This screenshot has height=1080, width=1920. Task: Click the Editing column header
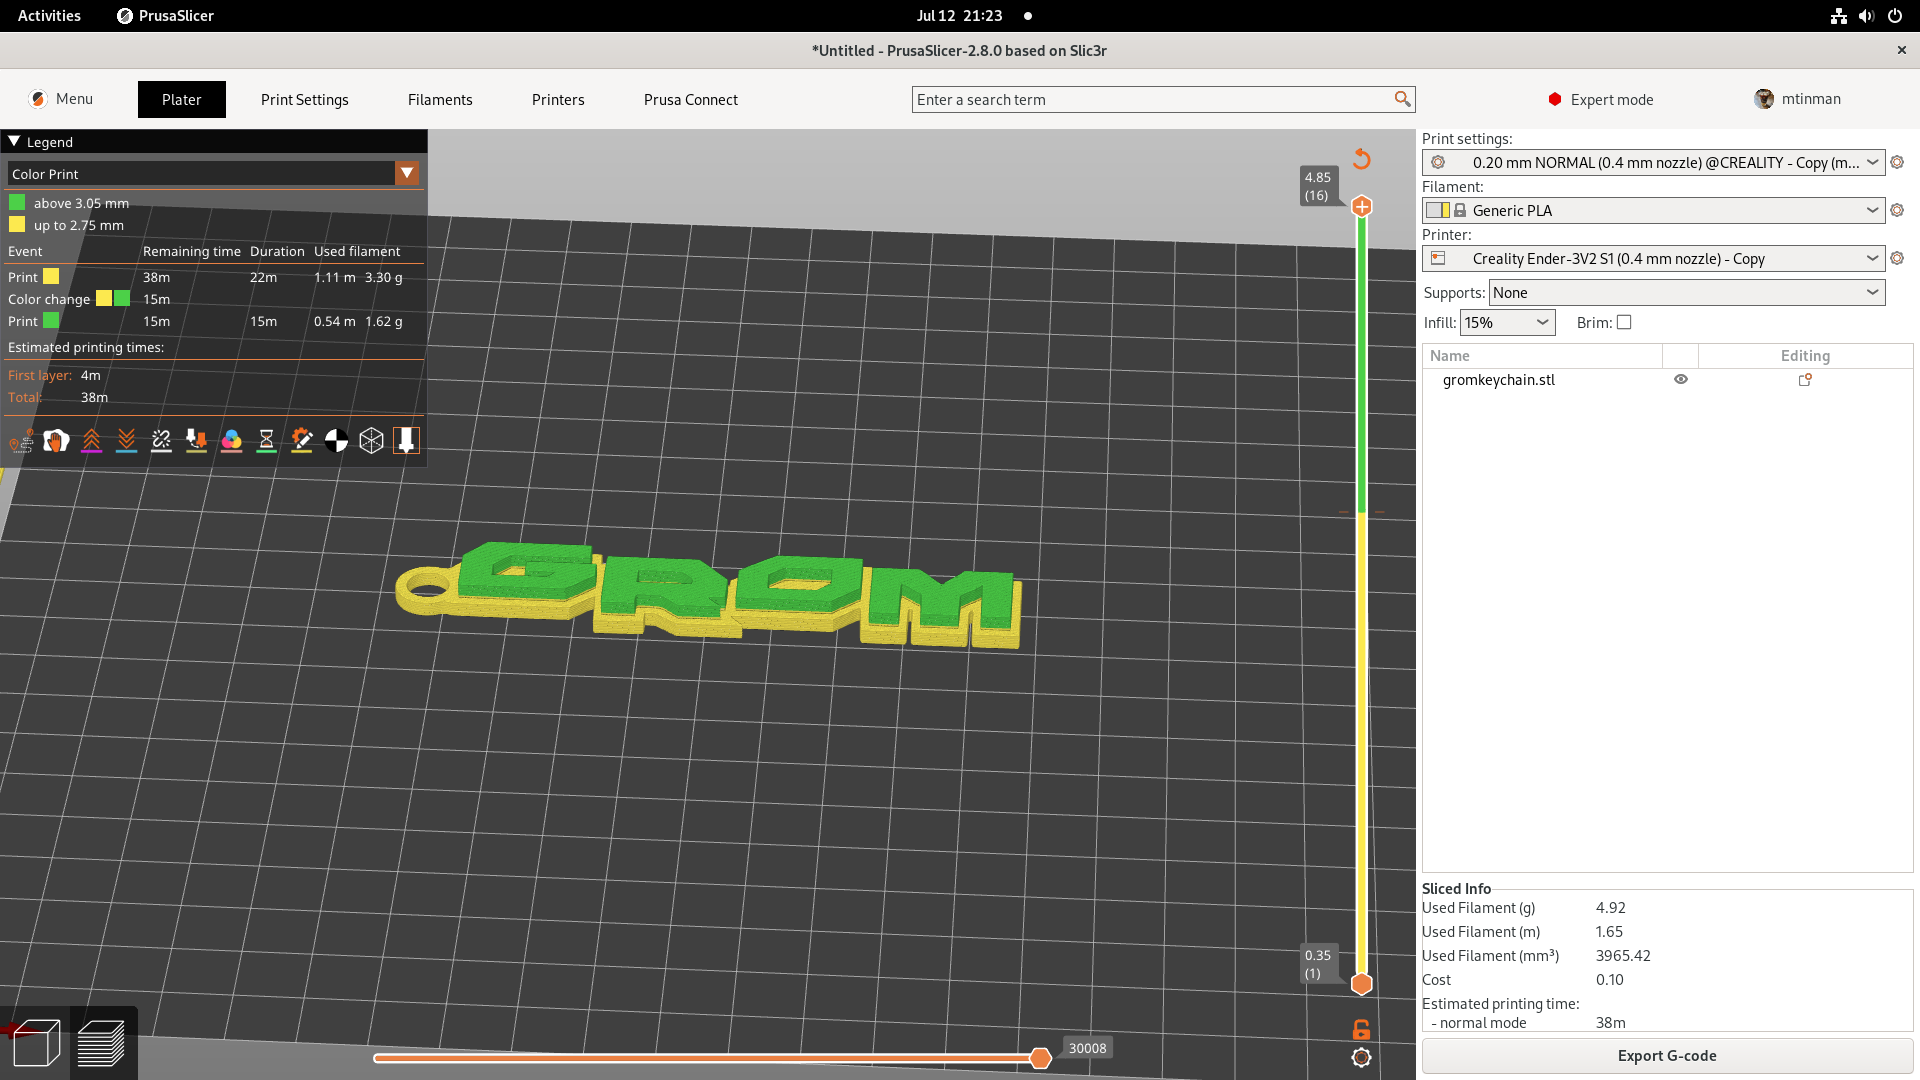click(x=1805, y=356)
